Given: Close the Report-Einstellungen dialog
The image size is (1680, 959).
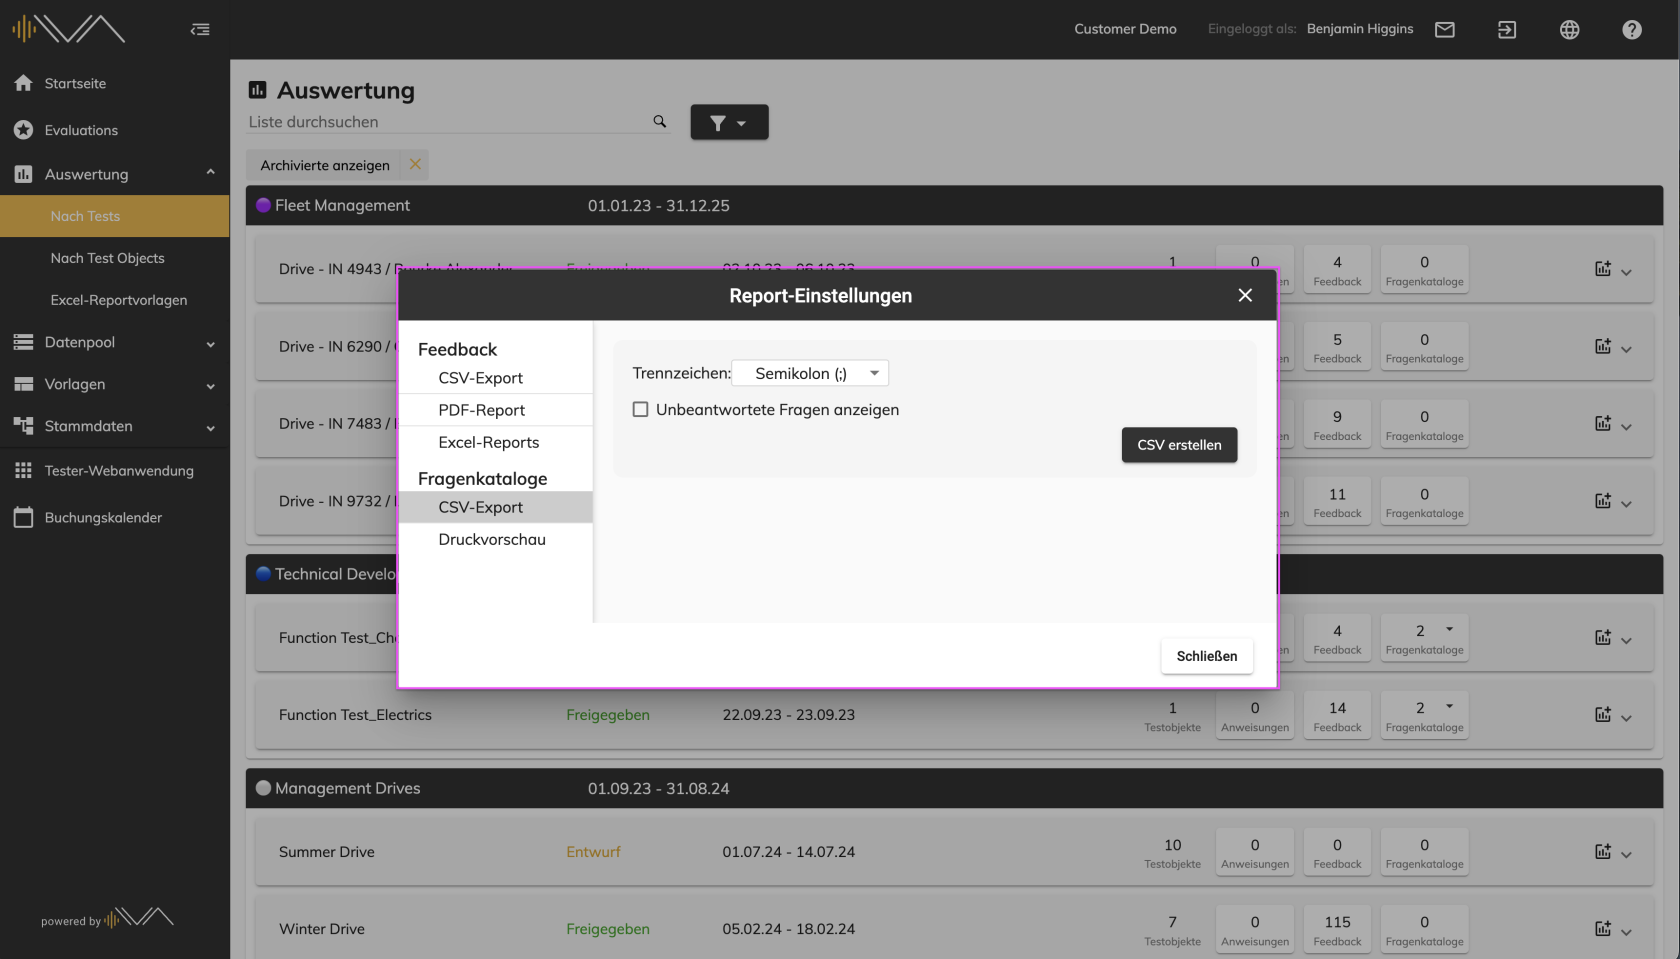Looking at the screenshot, I should [1245, 295].
